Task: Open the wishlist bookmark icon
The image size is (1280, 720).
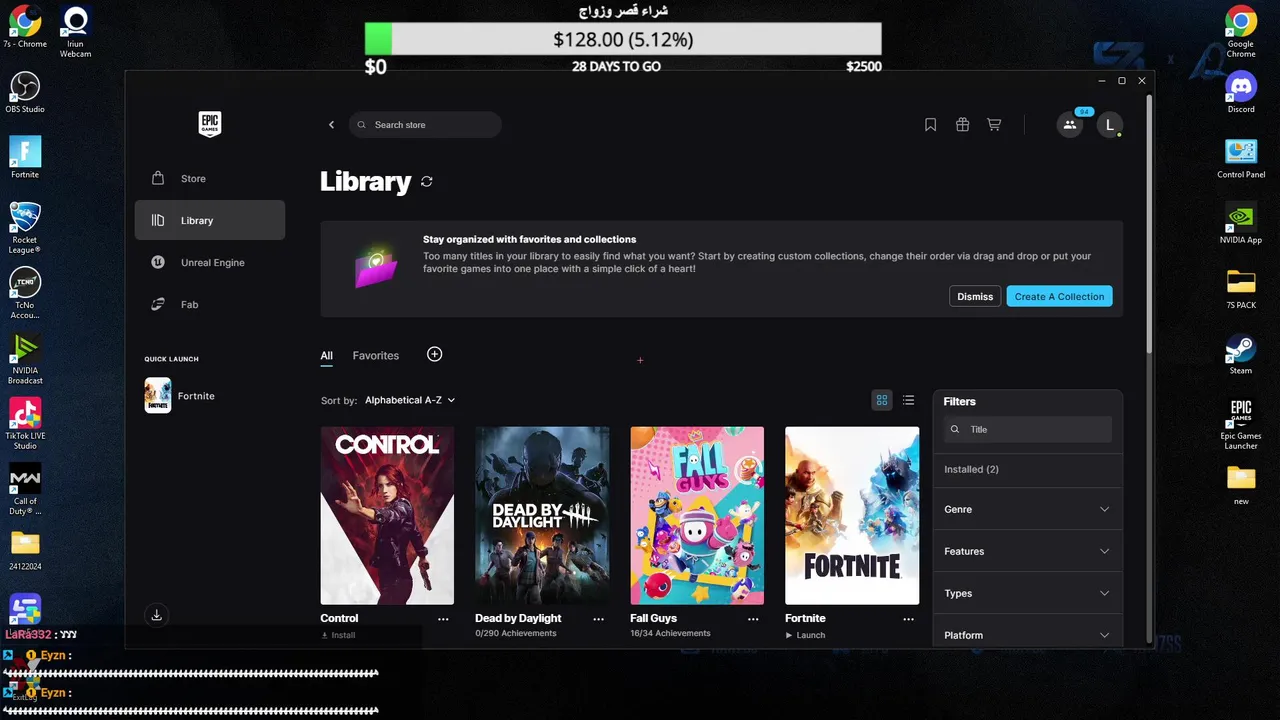Action: coord(930,125)
